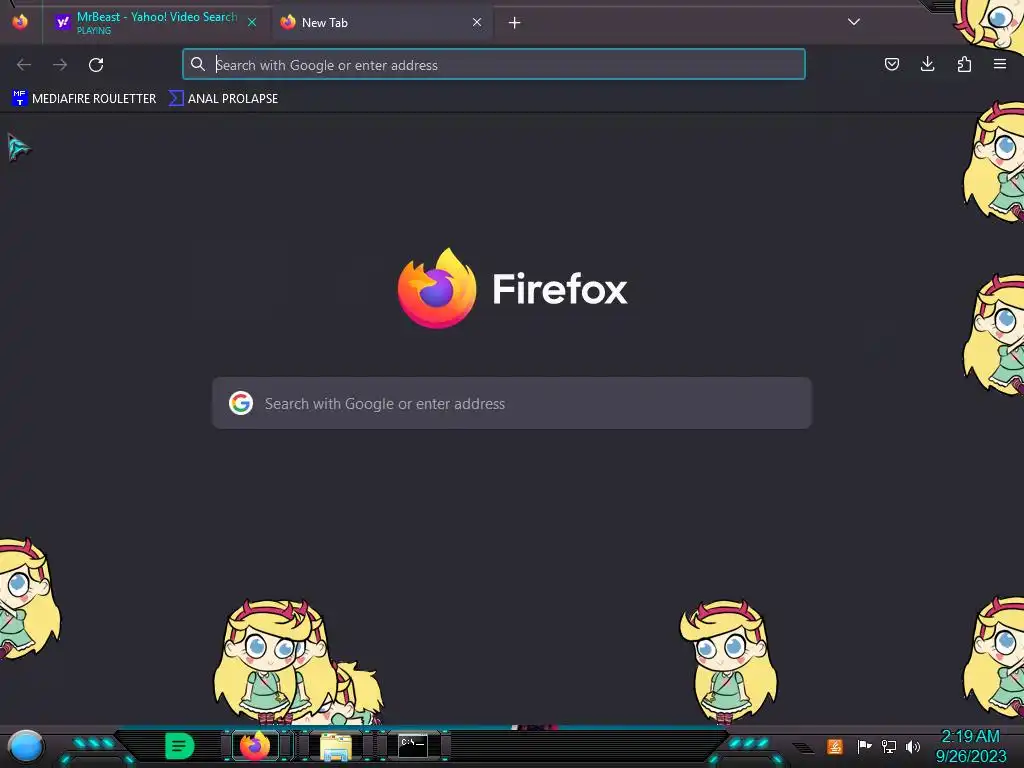Close the New Tab tab

point(477,22)
